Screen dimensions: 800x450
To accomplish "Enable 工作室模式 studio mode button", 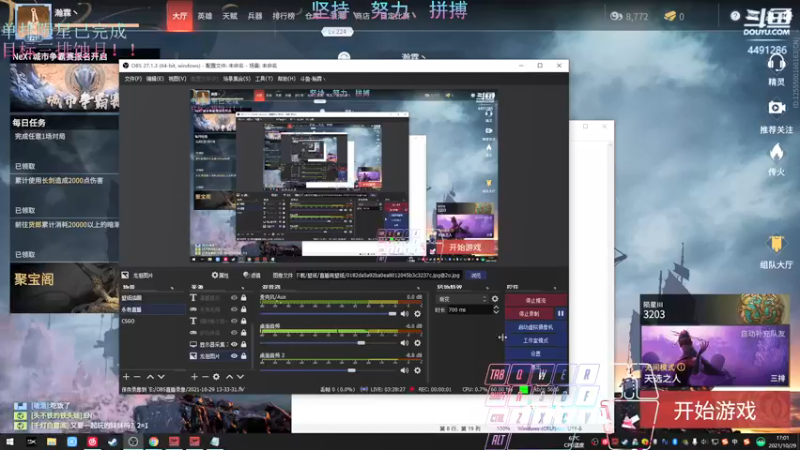I will tap(536, 340).
